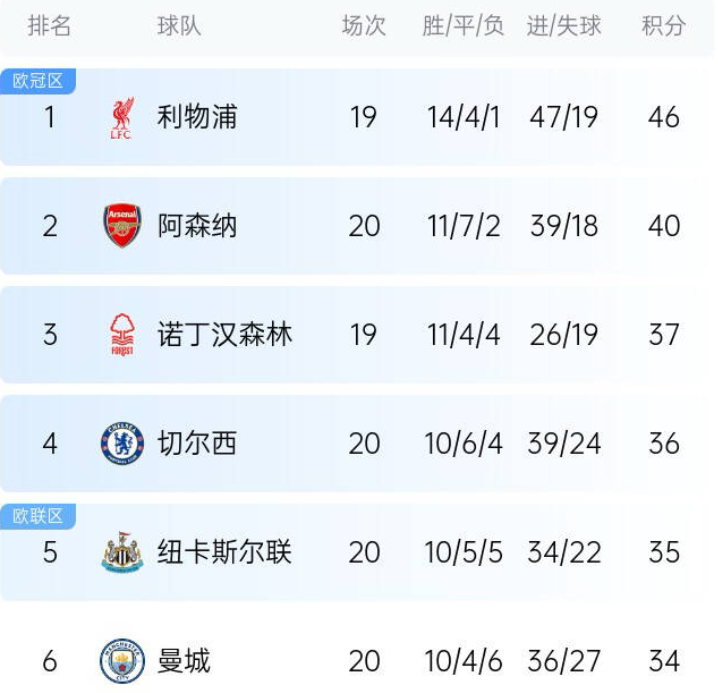Open team 利物浦 from the table
Image resolution: width=718 pixels, height=693 pixels.
click(x=196, y=118)
